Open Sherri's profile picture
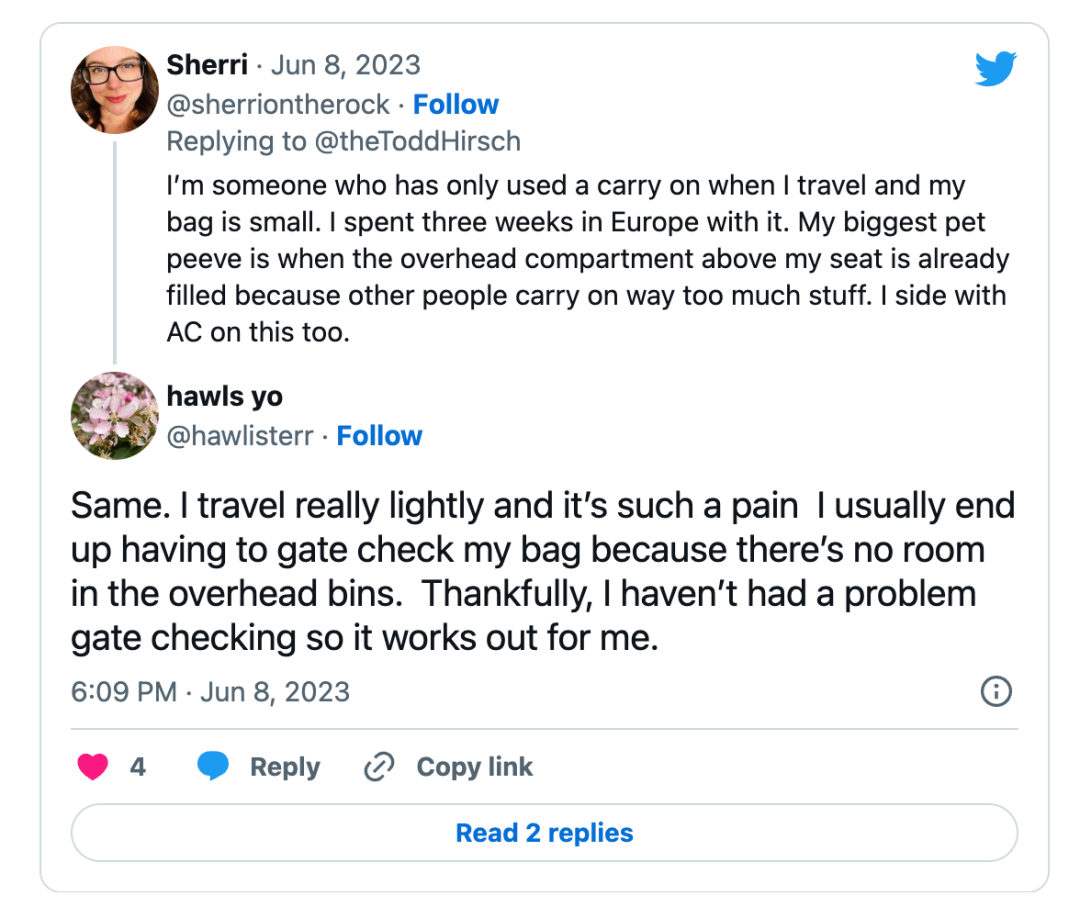This screenshot has height=907, width=1080. click(114, 90)
